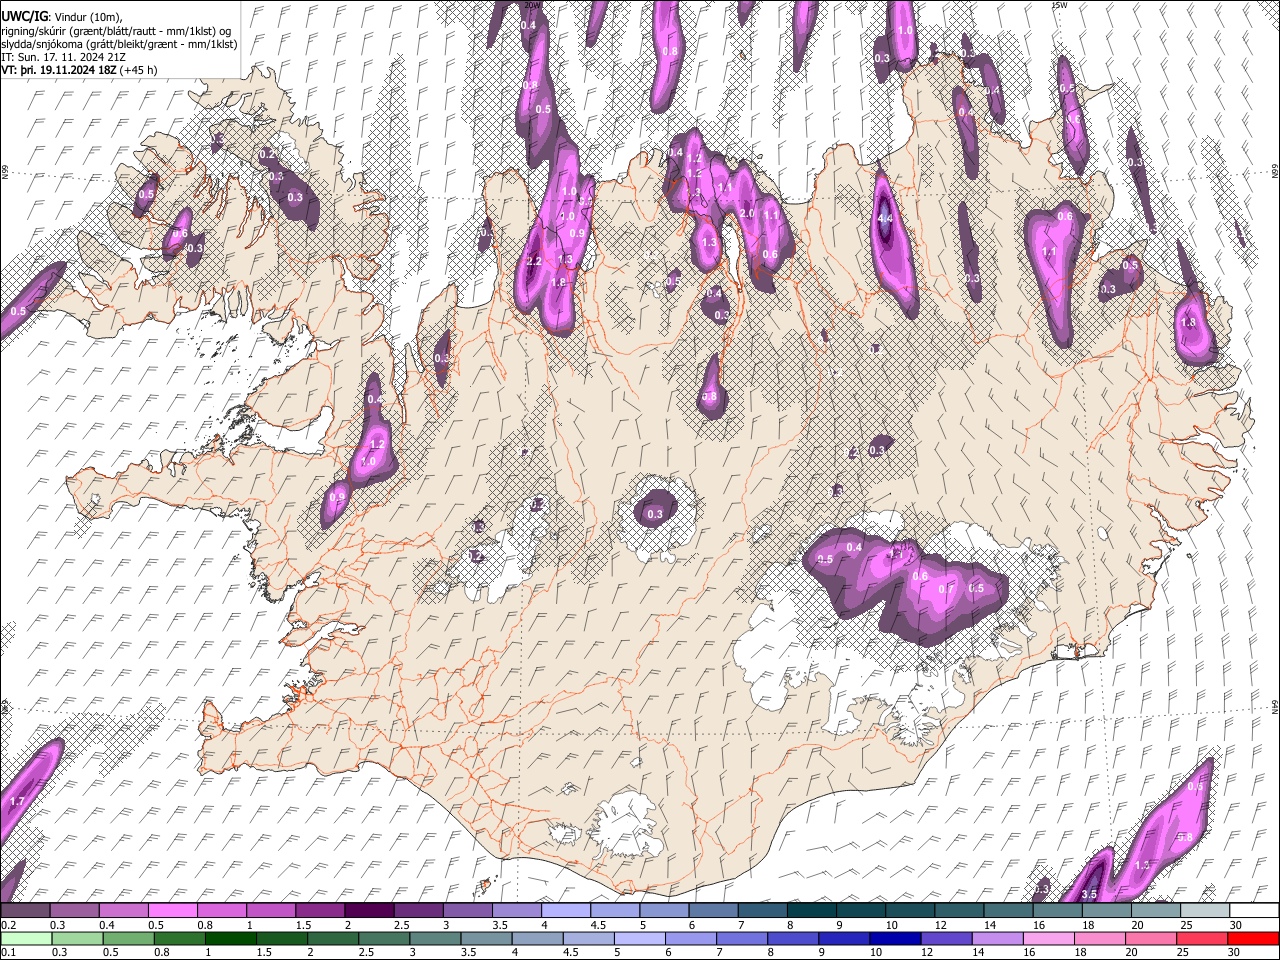Click the 'VT: þri. 19.11.2024 18Z' valid time

point(58,71)
